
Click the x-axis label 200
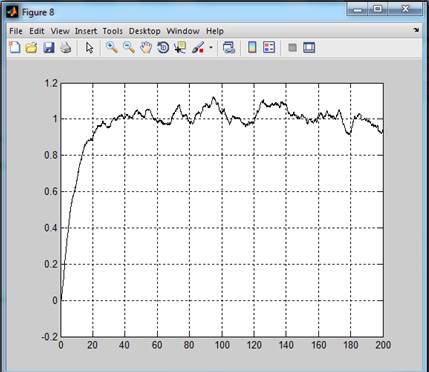click(x=383, y=345)
